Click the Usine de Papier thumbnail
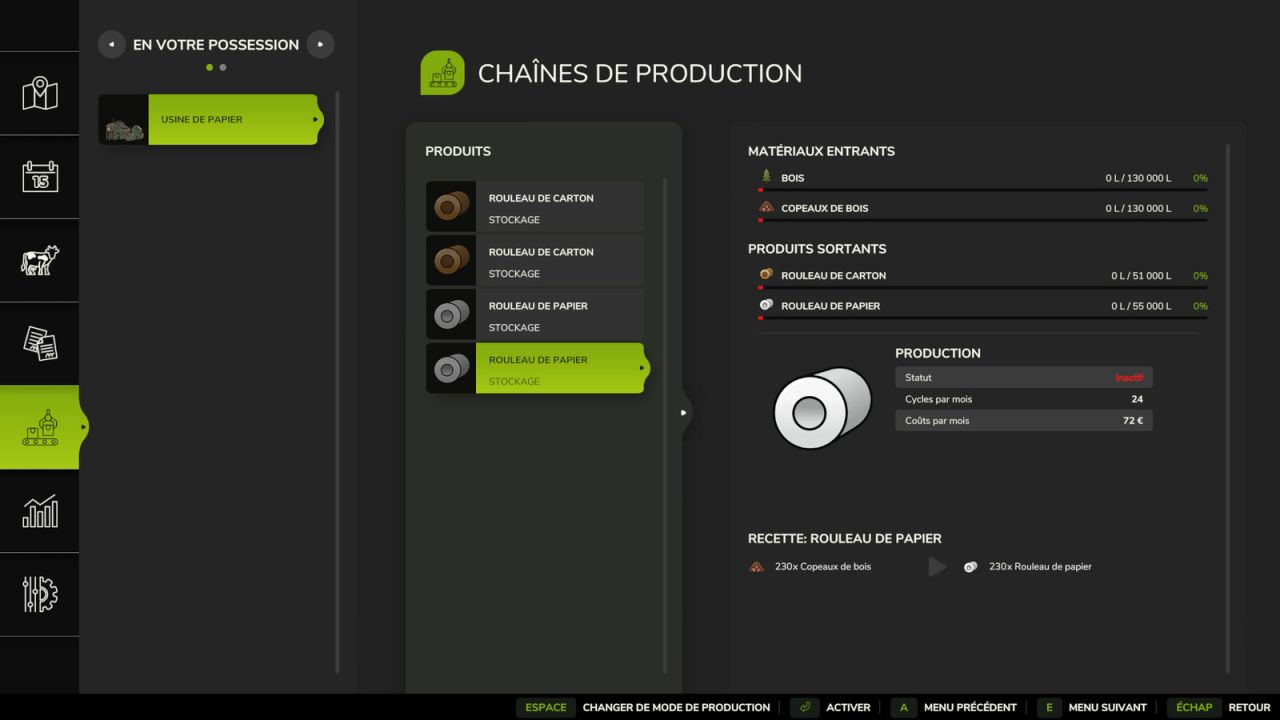This screenshot has height=720, width=1280. point(123,120)
